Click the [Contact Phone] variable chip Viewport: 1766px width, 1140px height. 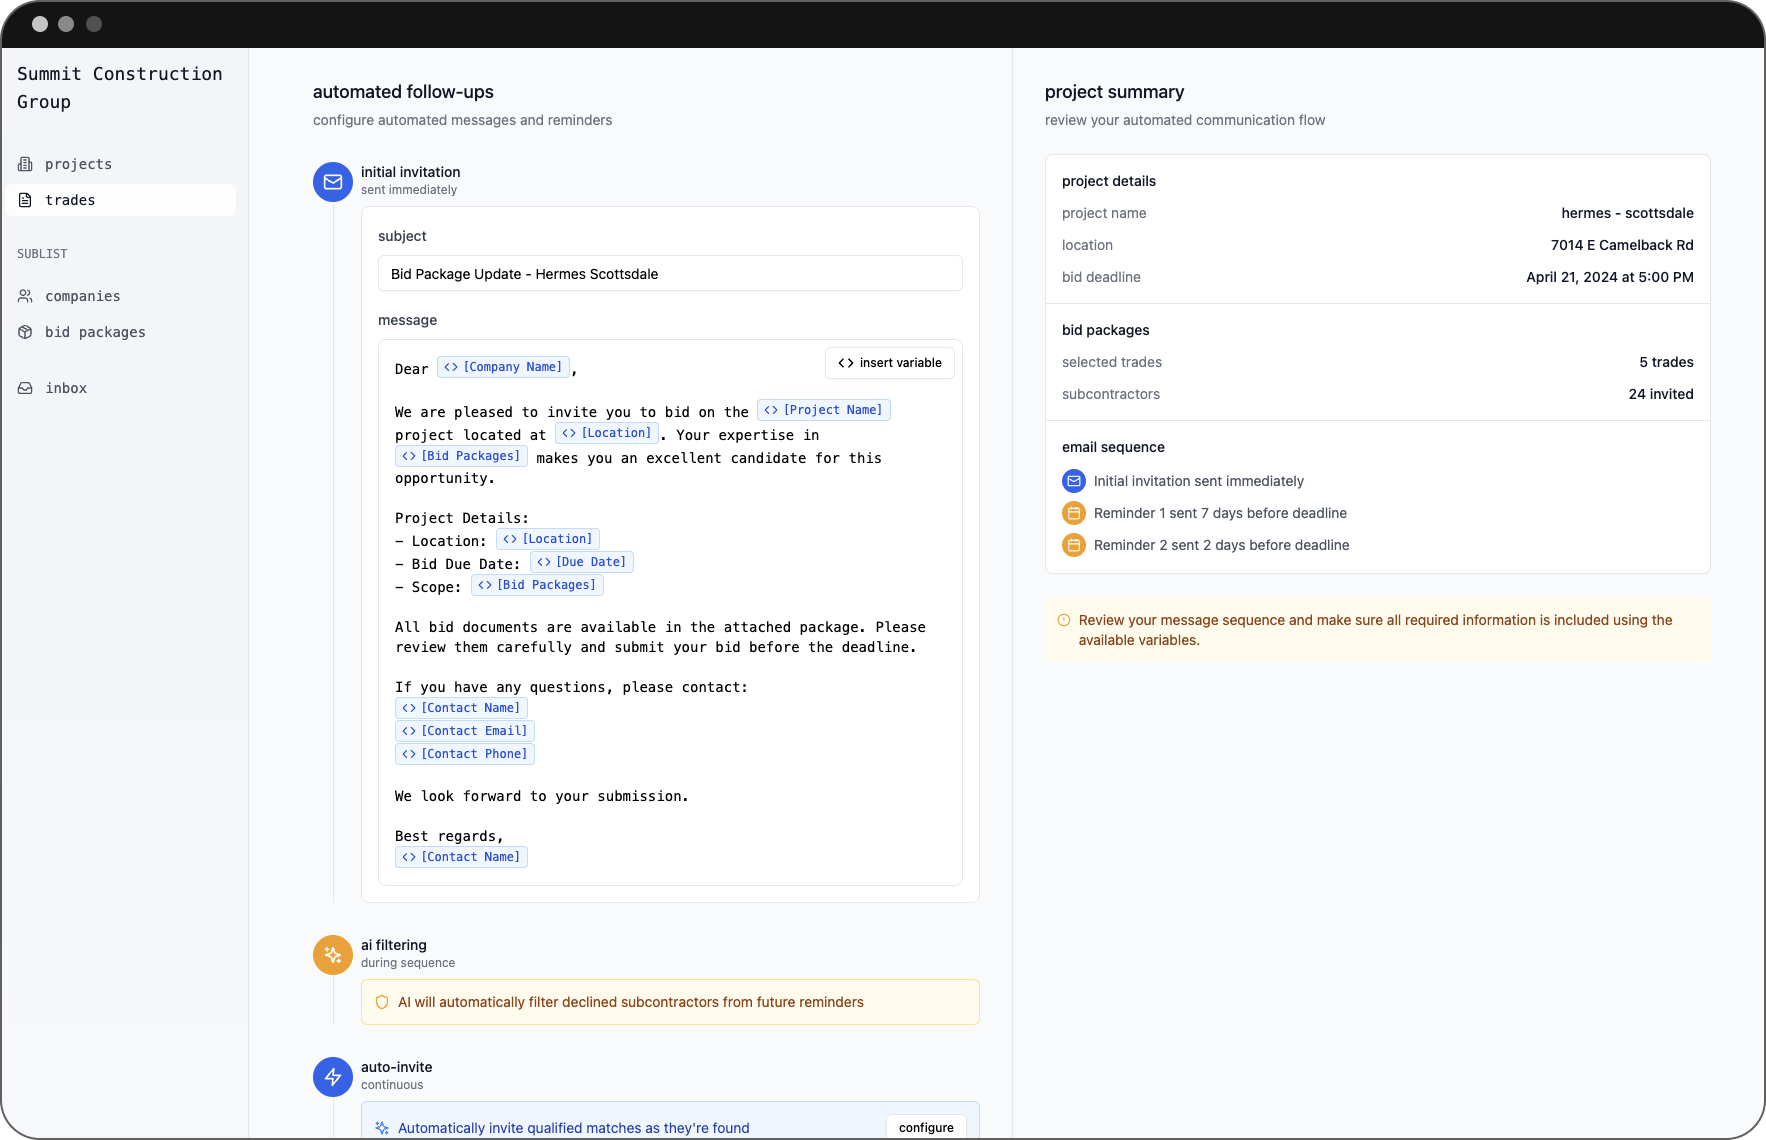tap(464, 754)
